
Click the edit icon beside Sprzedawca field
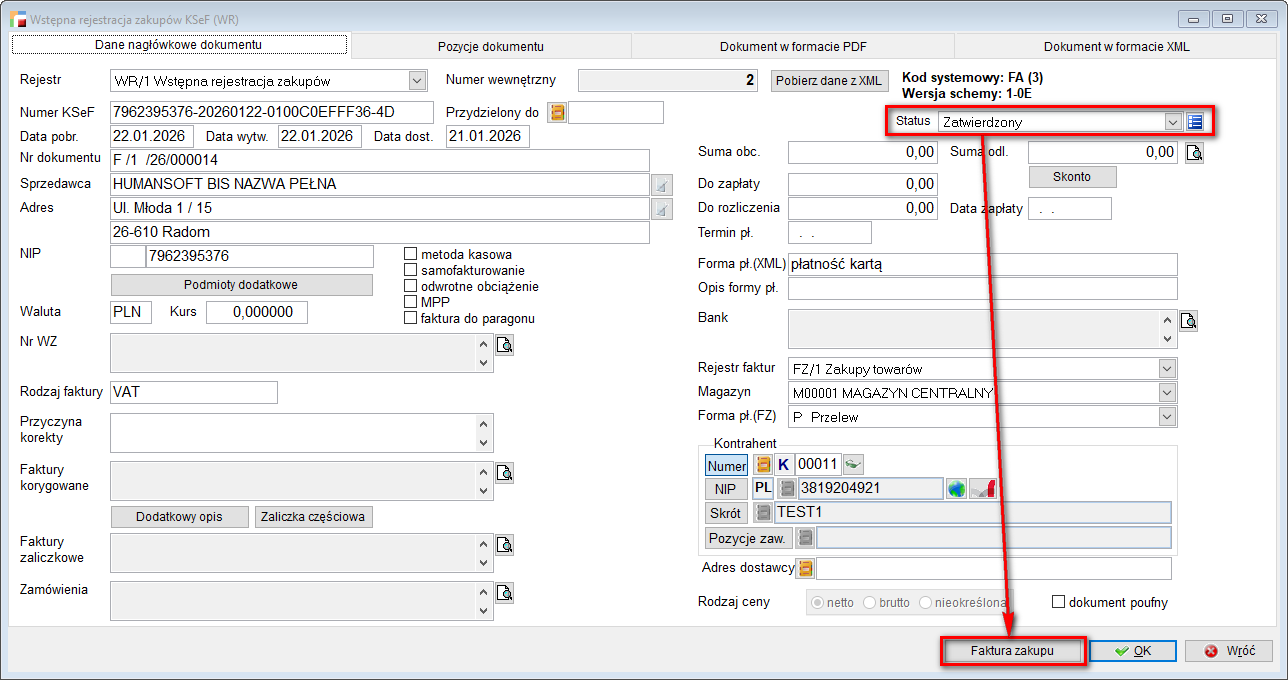(661, 185)
